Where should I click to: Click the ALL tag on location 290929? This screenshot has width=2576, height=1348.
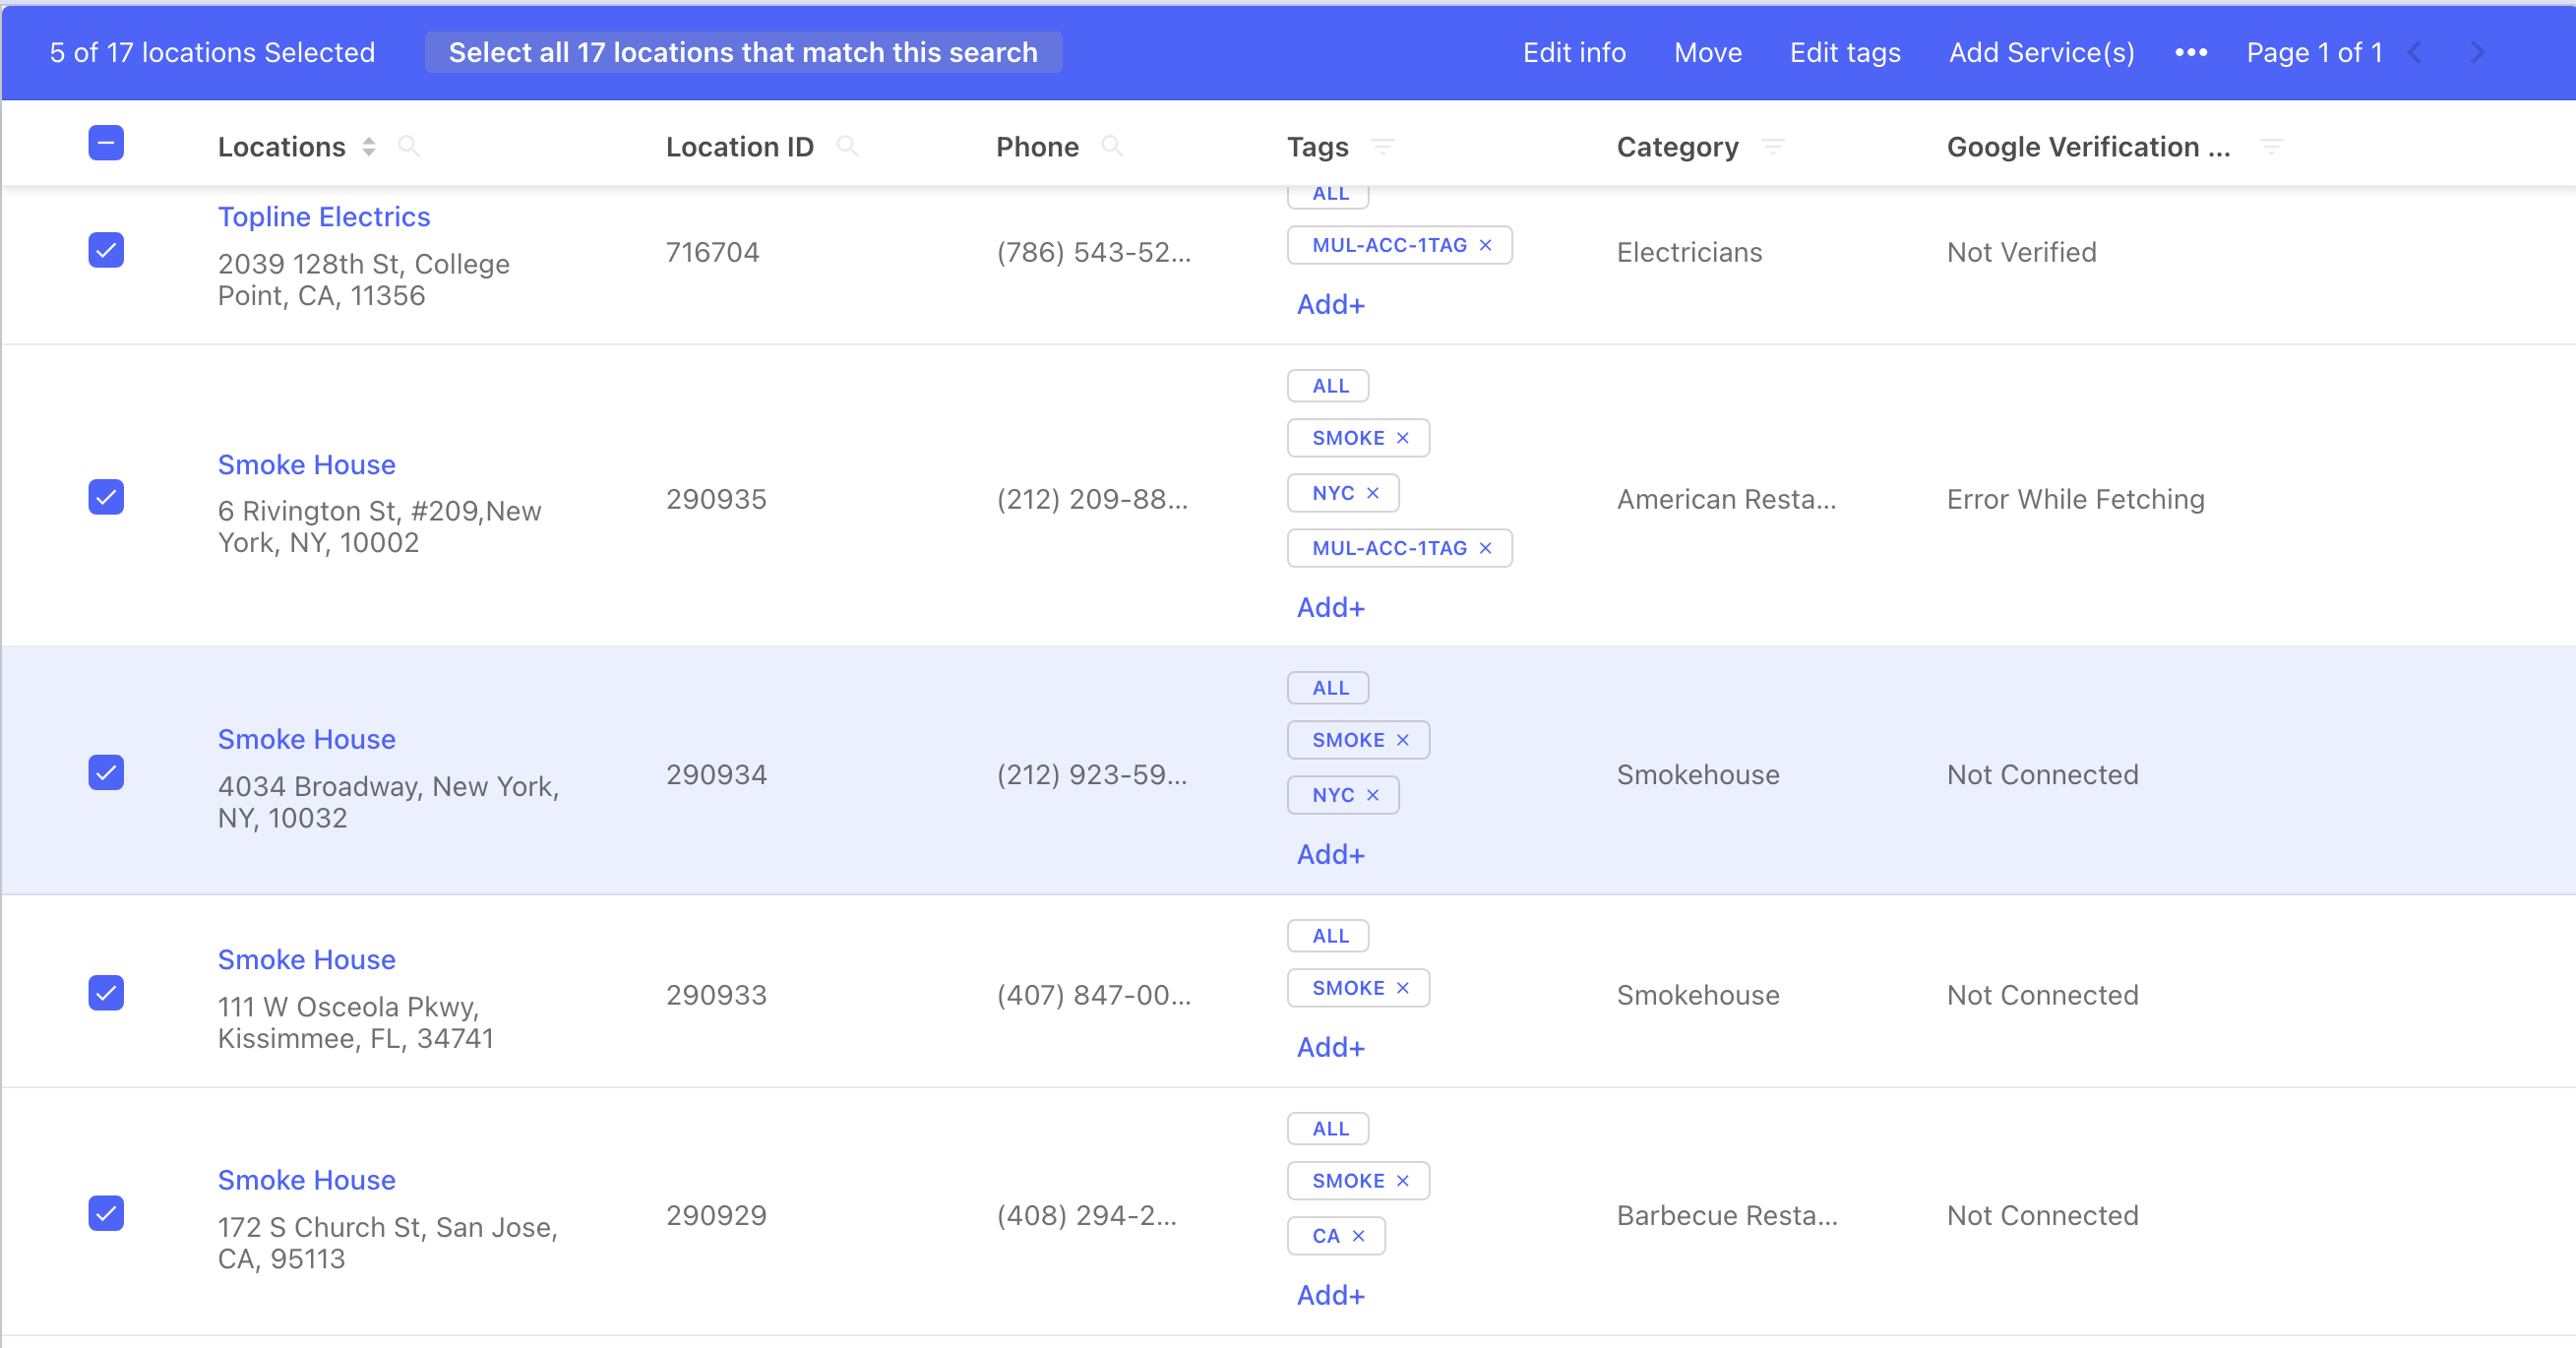(1328, 1129)
